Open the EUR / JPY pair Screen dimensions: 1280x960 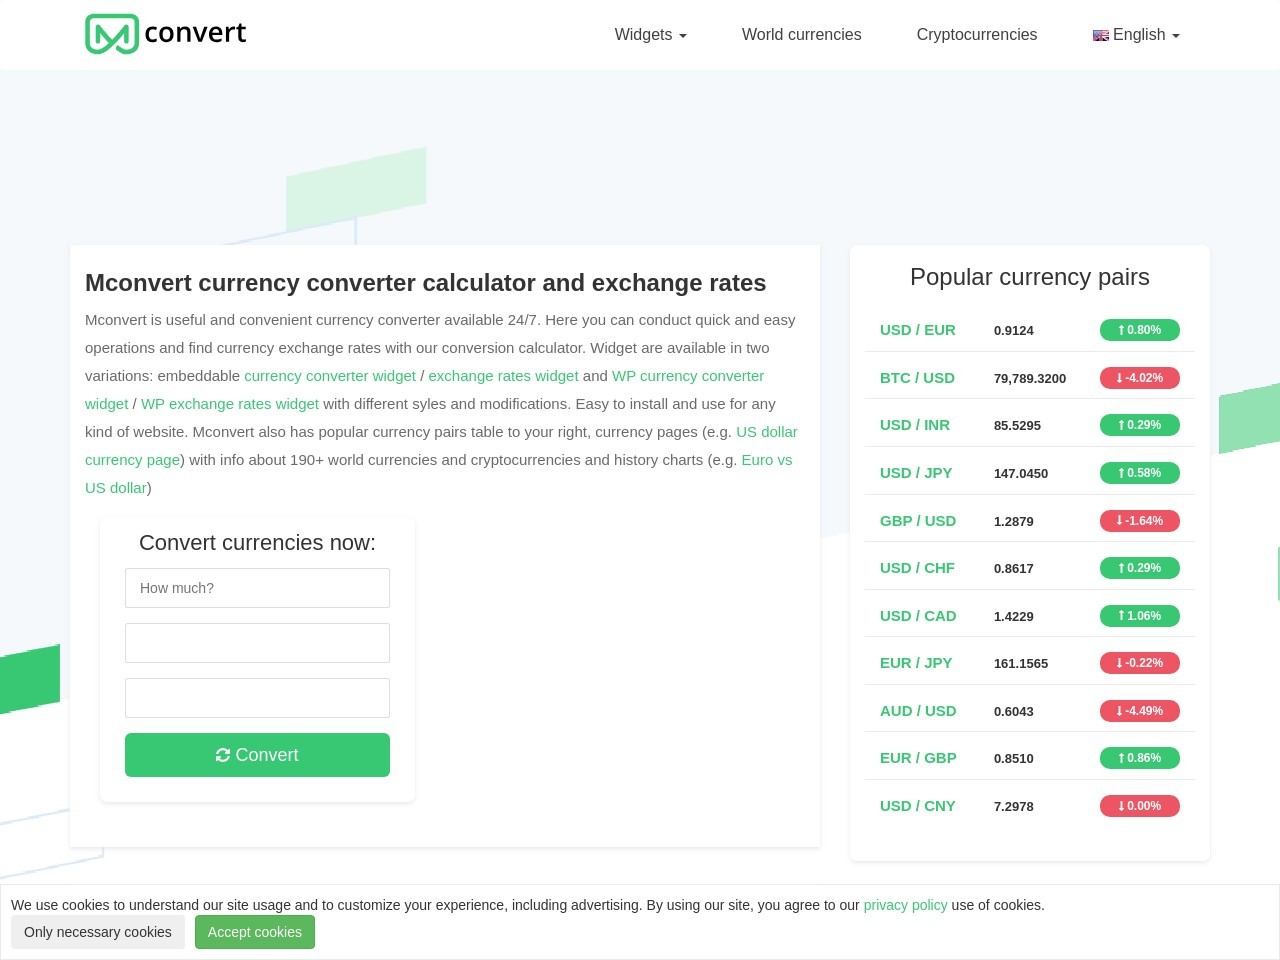coord(916,663)
